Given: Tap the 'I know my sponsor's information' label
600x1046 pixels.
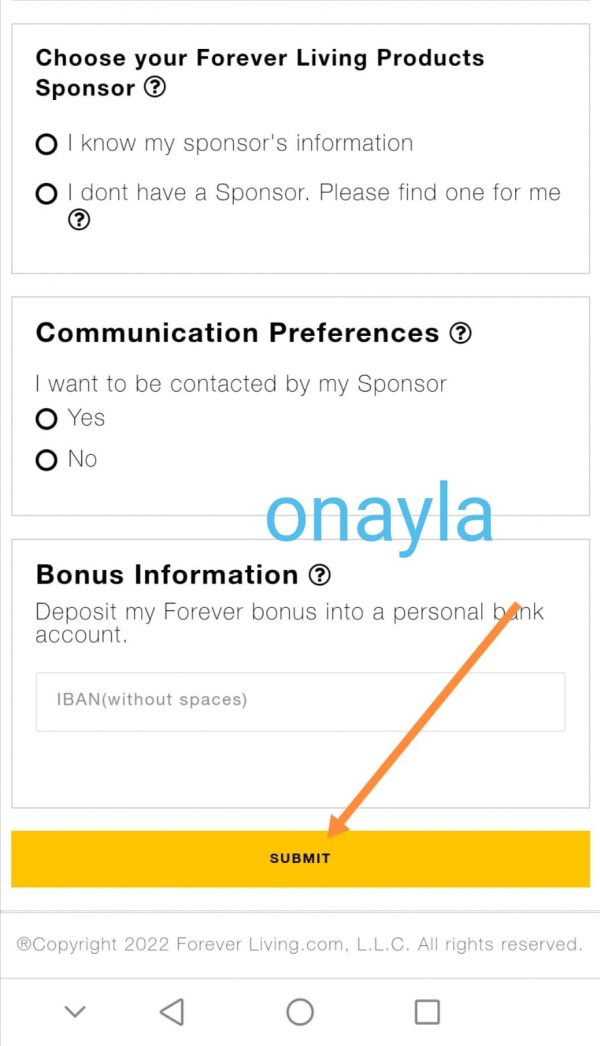Looking at the screenshot, I should coord(240,144).
